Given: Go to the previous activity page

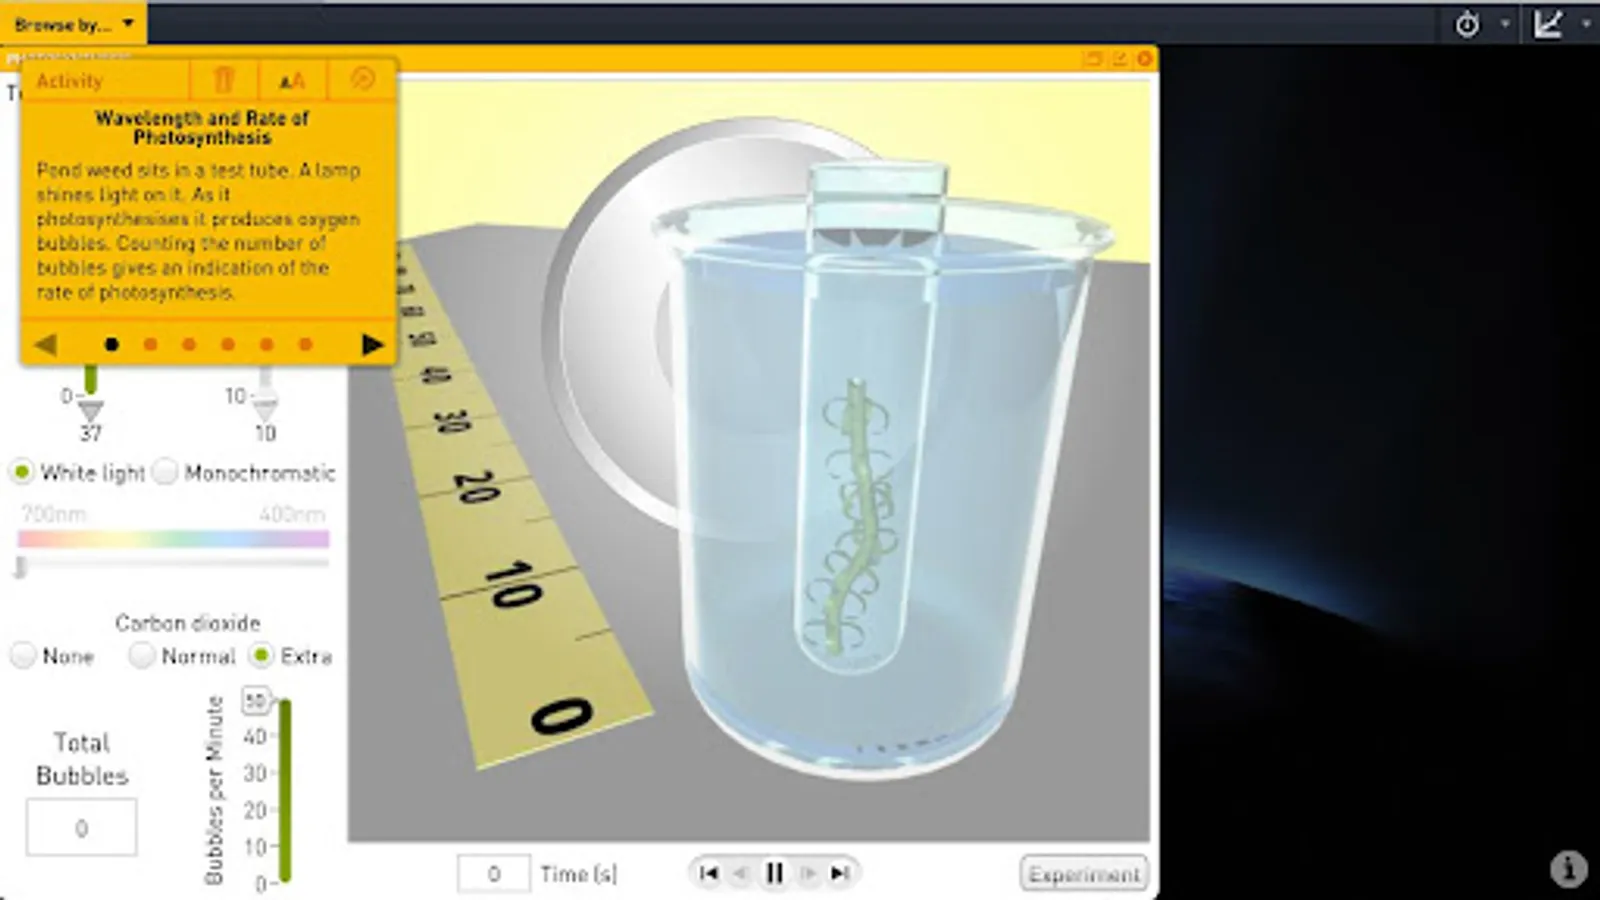Looking at the screenshot, I should [x=45, y=345].
